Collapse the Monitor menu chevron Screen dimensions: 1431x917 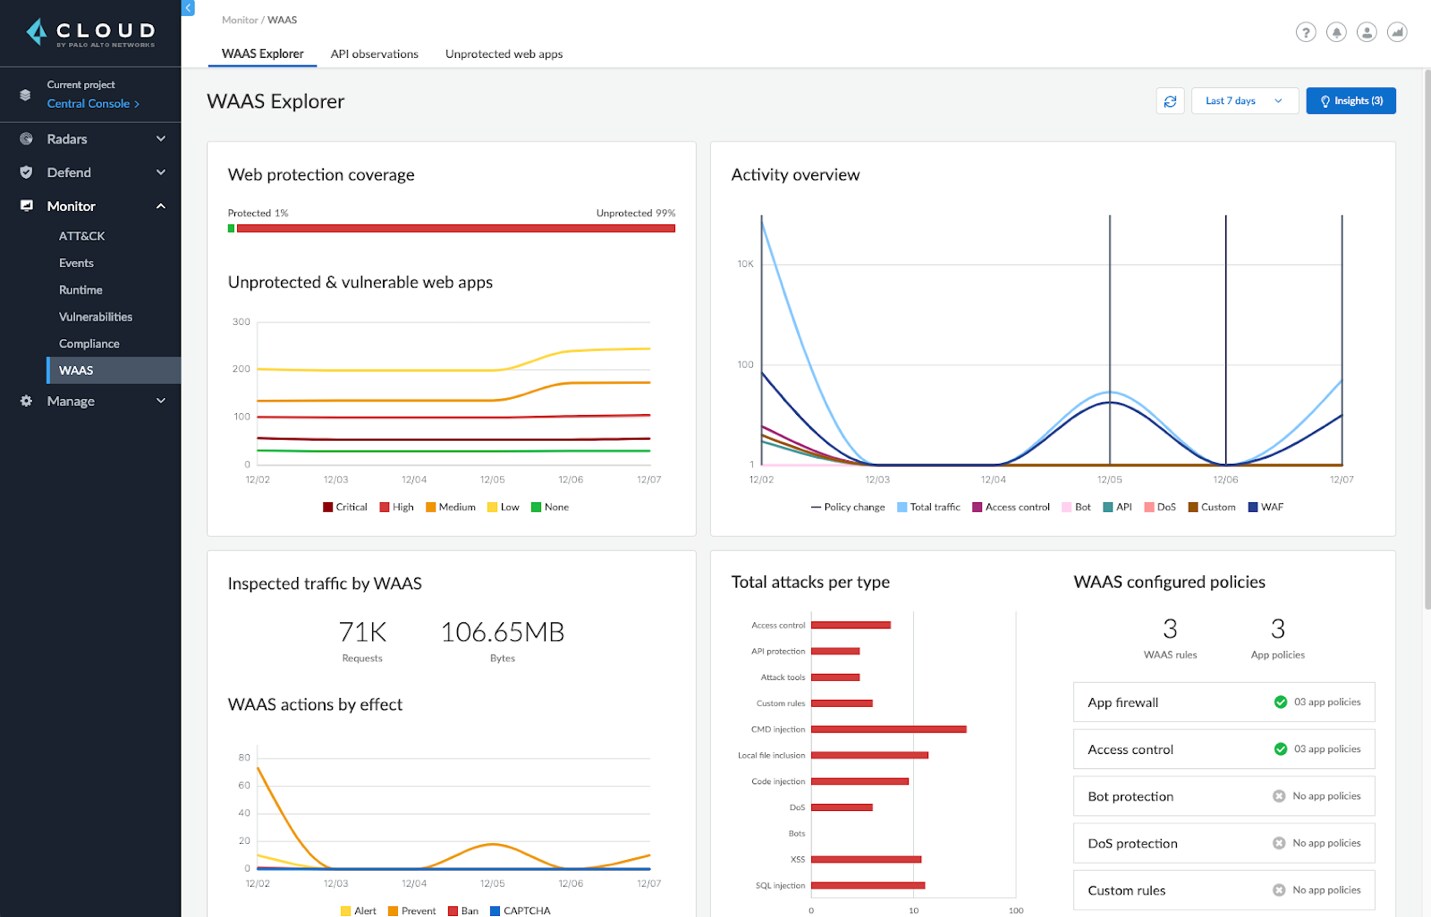pos(161,206)
